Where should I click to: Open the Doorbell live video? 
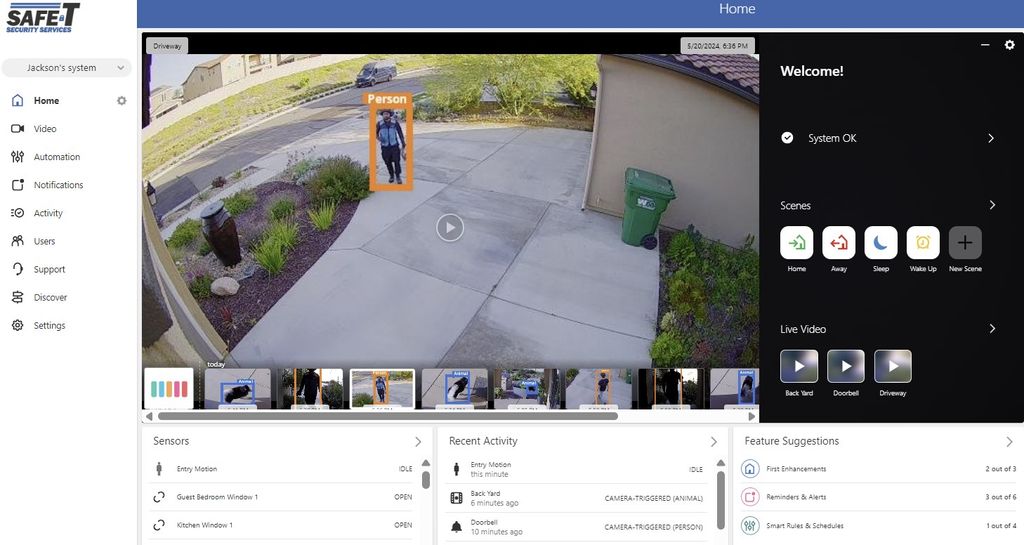pos(846,367)
